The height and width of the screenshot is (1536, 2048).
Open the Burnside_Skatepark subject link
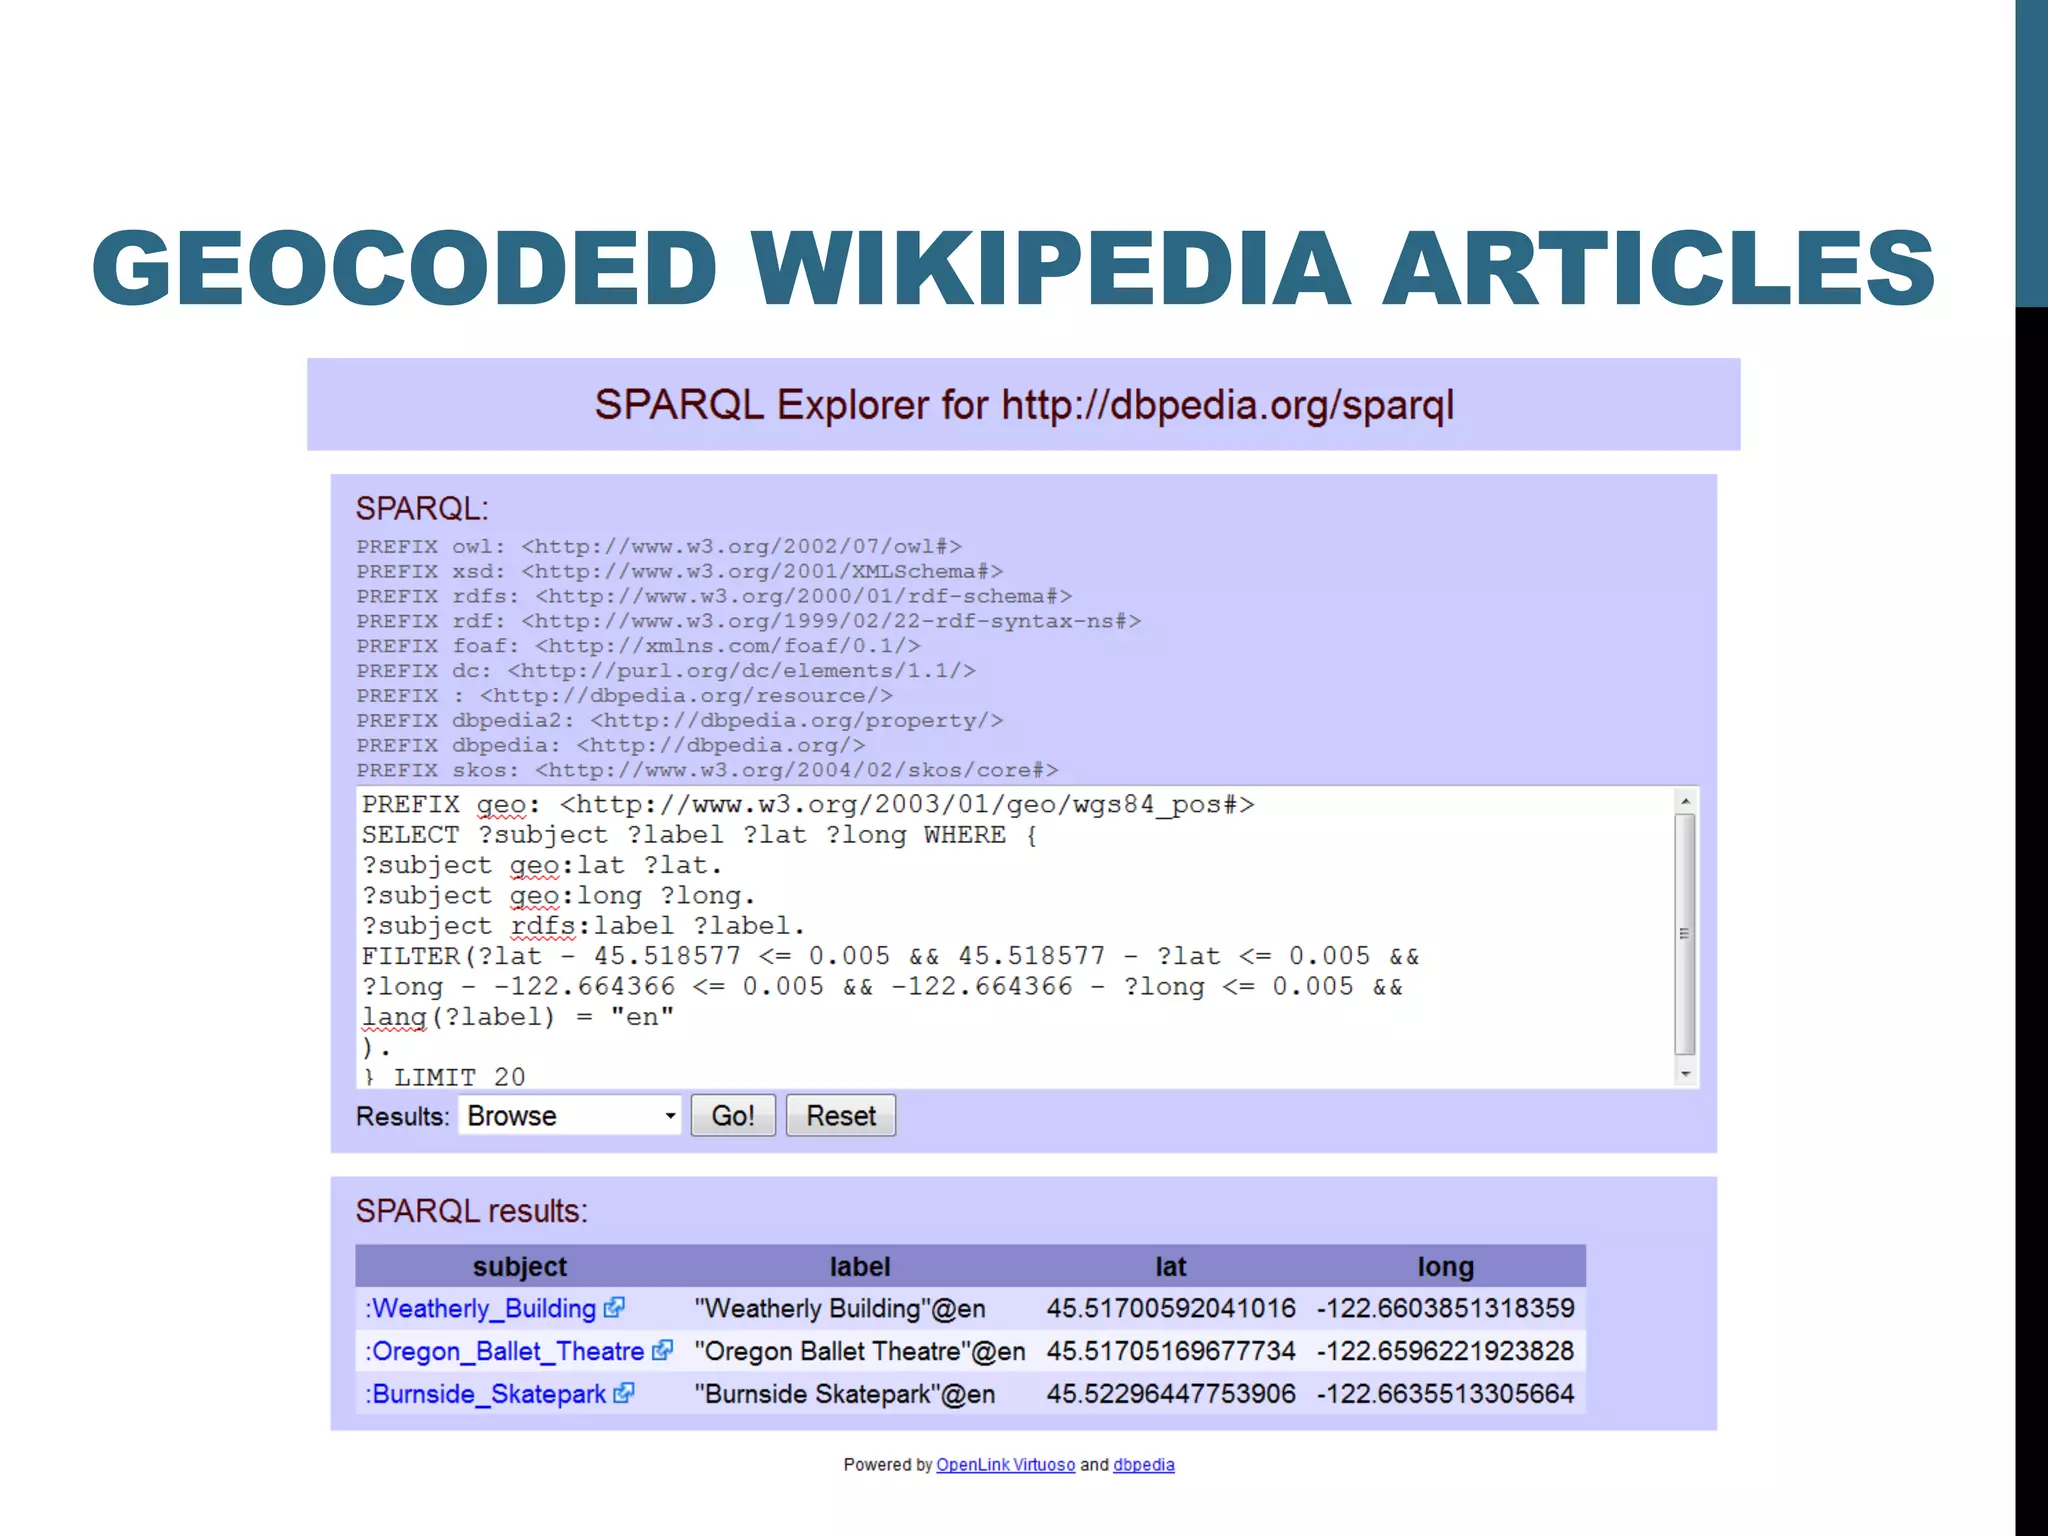(486, 1394)
